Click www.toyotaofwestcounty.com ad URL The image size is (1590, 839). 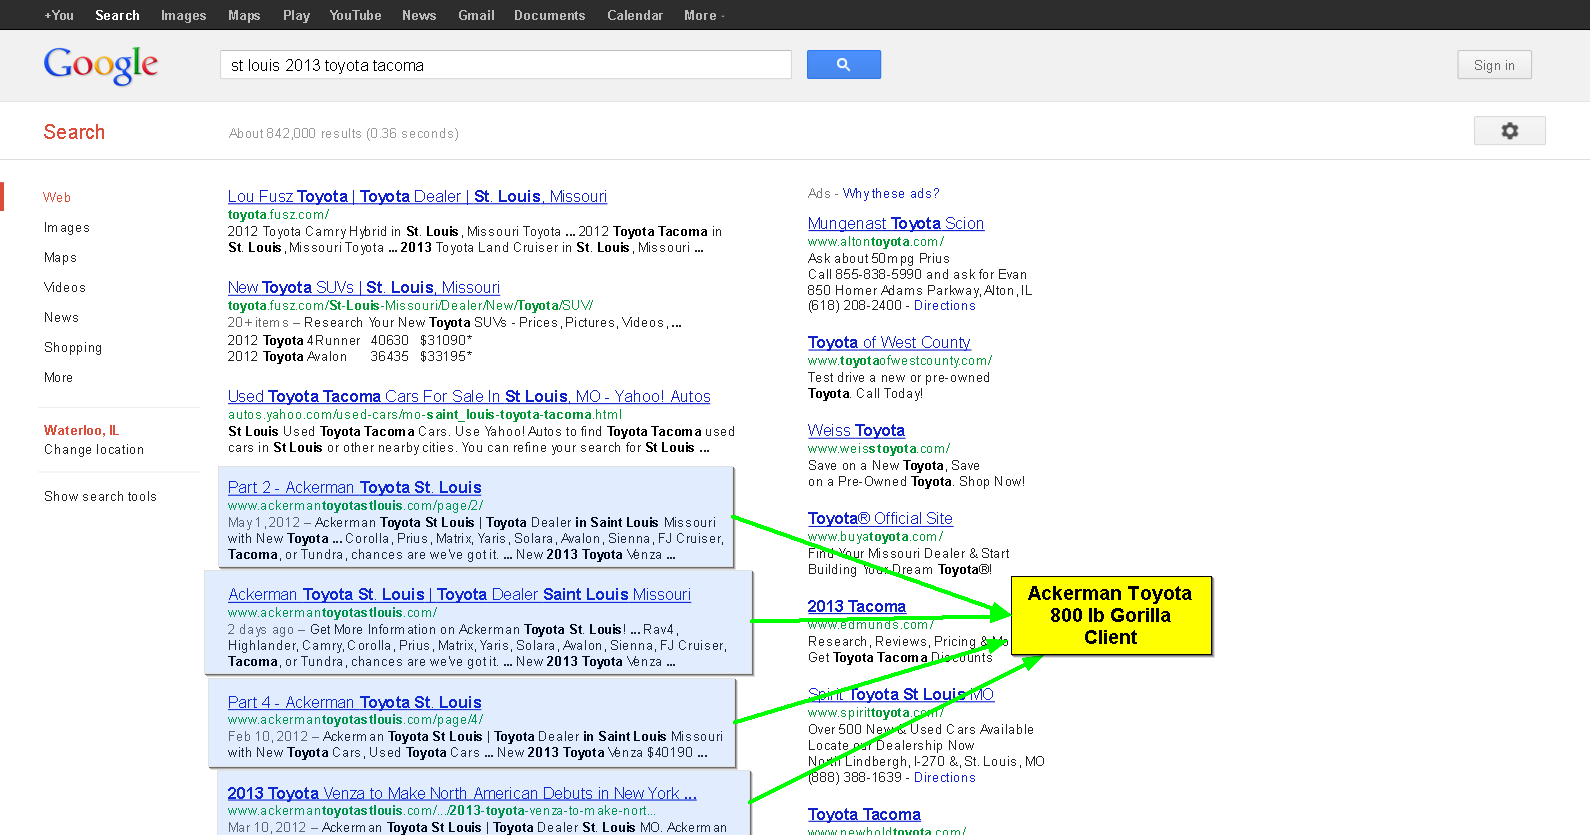click(899, 360)
